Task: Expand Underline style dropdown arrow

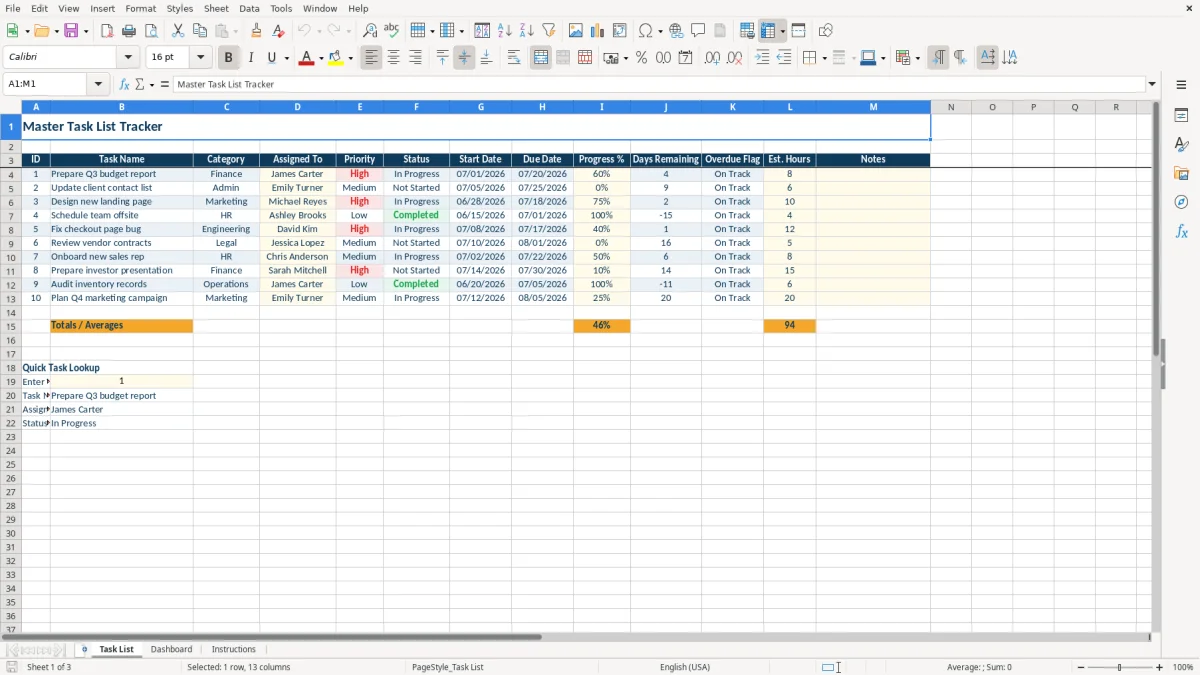Action: [x=286, y=58]
